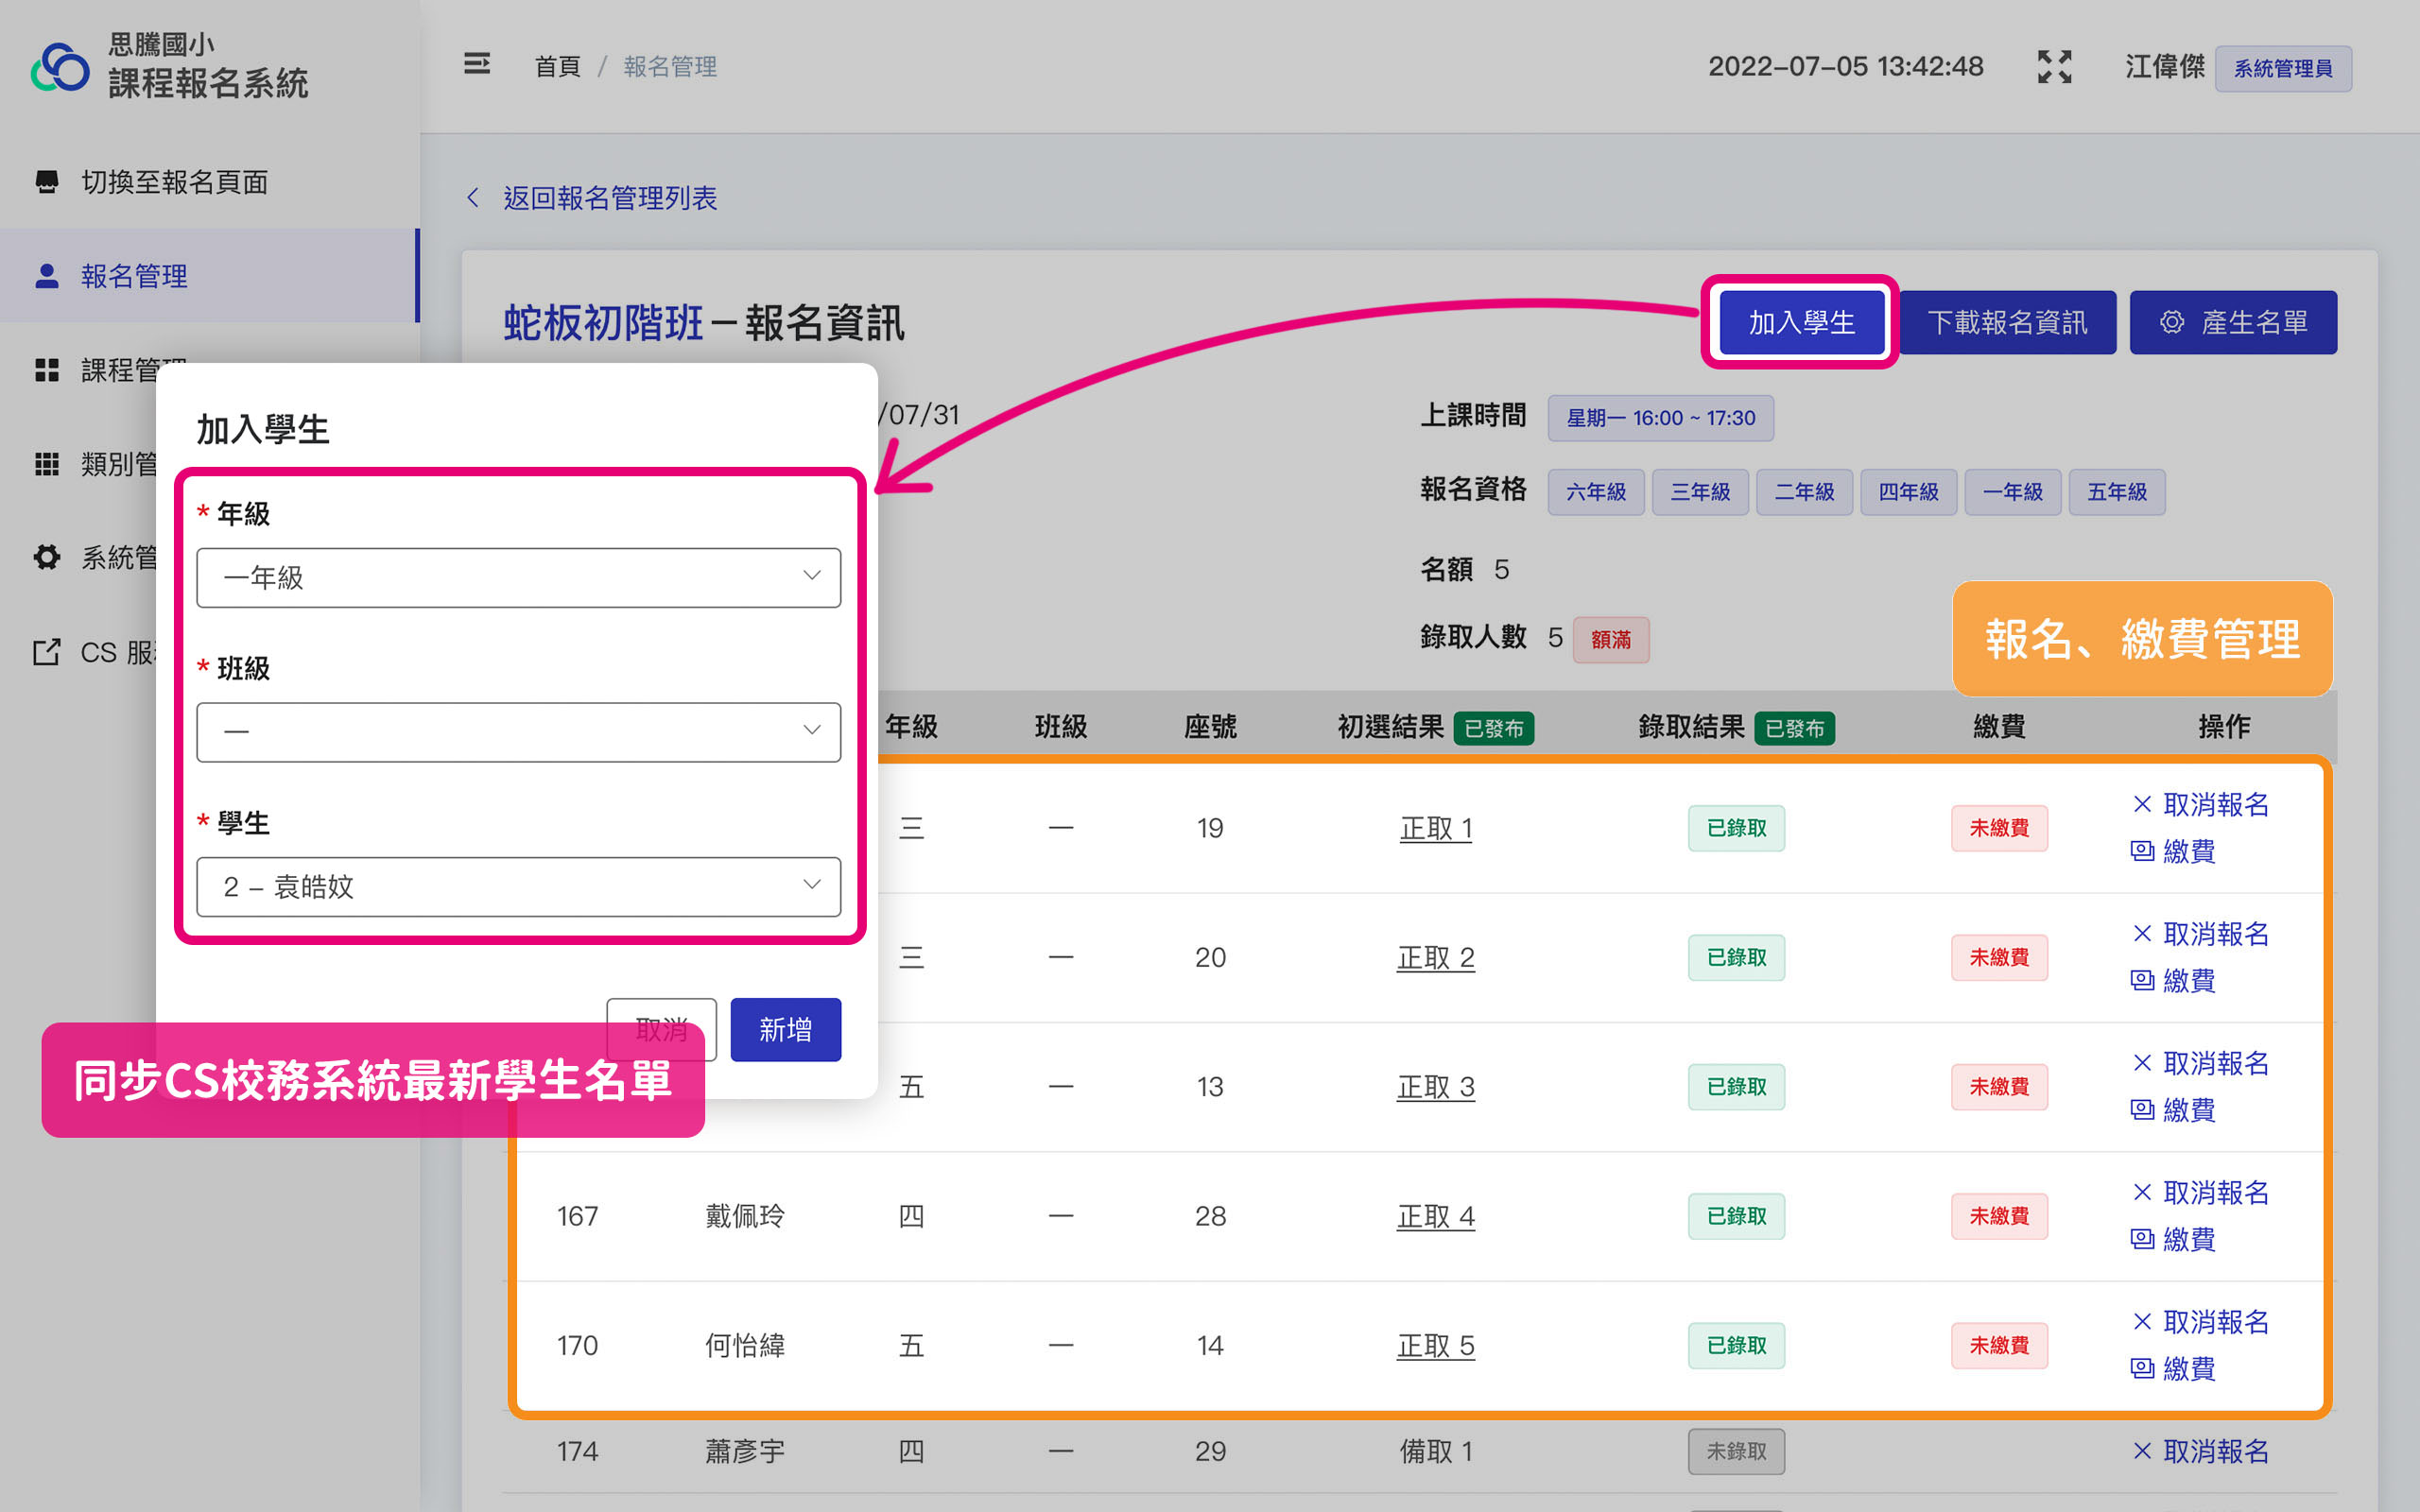Click the 正取 4 link

tap(1435, 1216)
